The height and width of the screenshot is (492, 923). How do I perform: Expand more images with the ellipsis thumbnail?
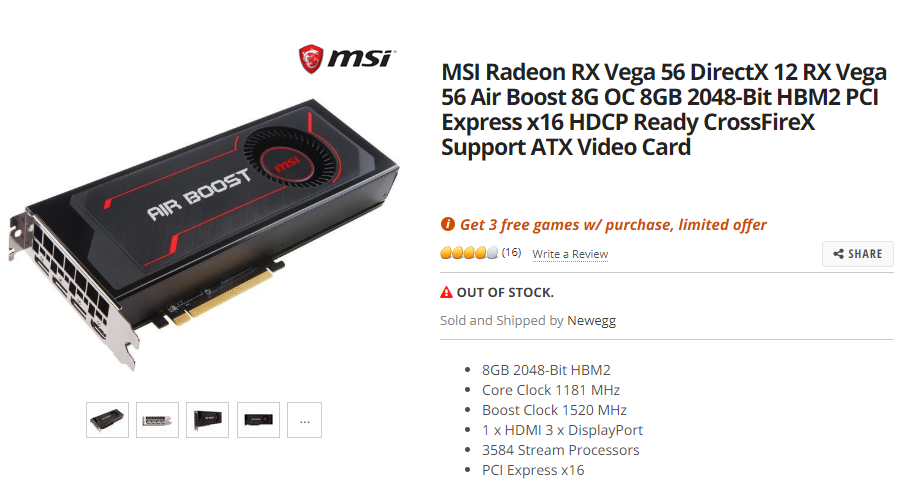tap(304, 420)
